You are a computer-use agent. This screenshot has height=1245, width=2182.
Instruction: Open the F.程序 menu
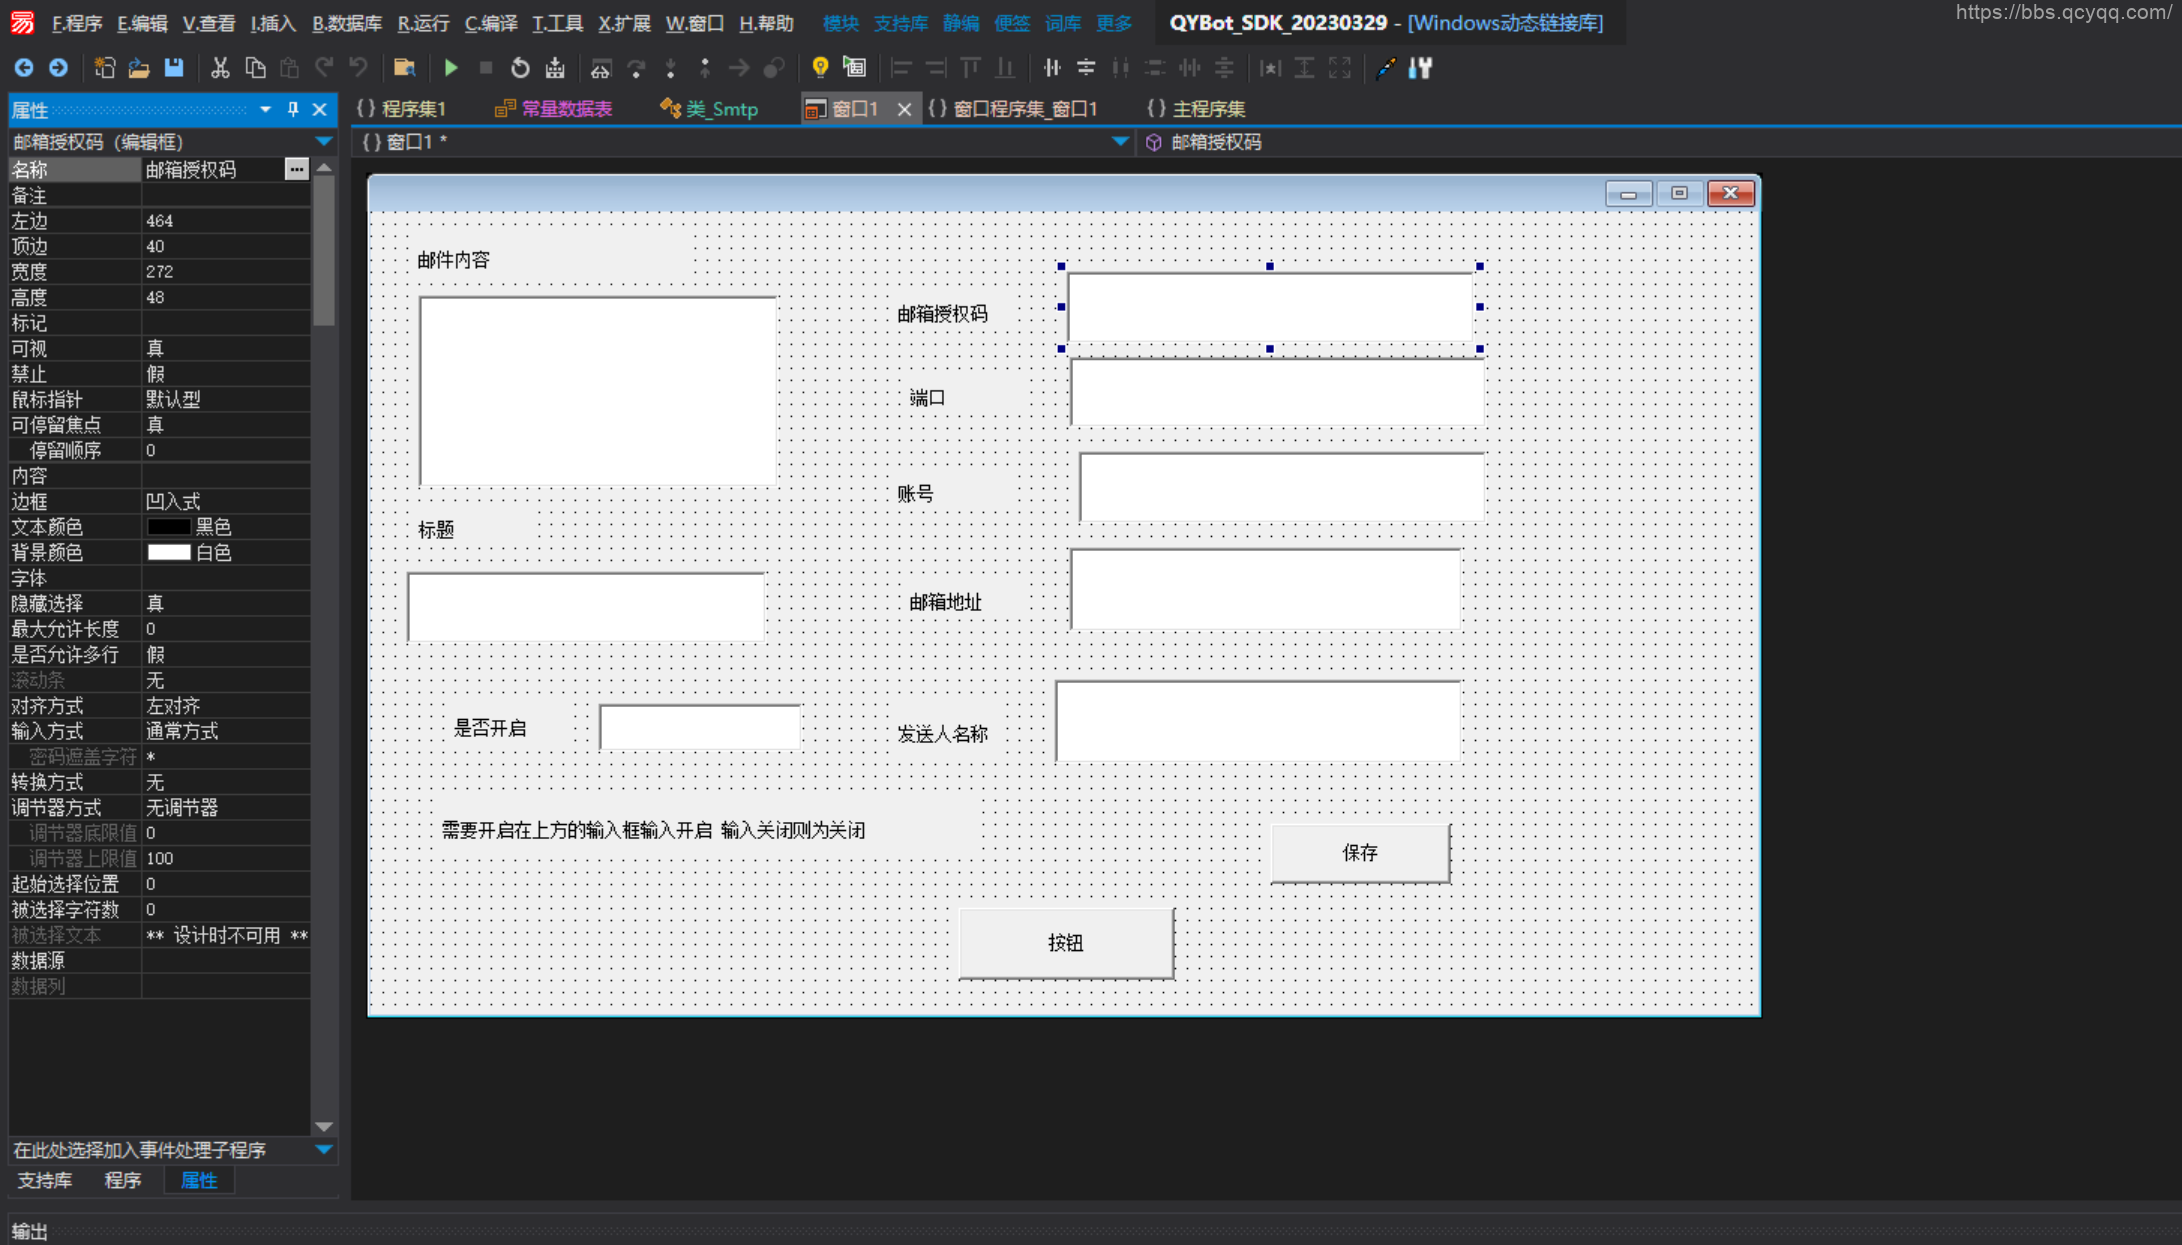(77, 23)
